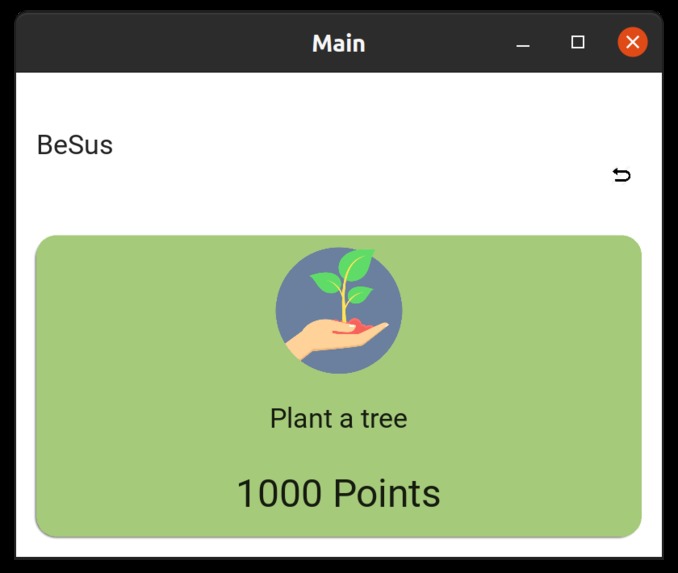The height and width of the screenshot is (573, 678).
Task: Click the BeSus app title
Action: (x=75, y=144)
